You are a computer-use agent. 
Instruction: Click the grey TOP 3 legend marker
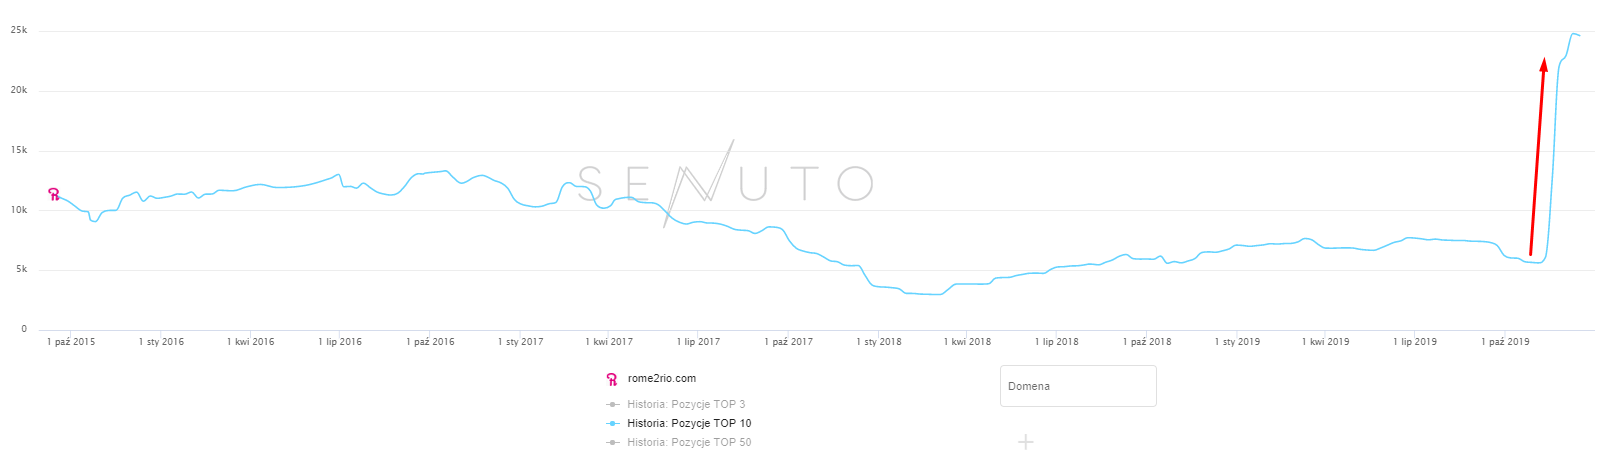pyautogui.click(x=612, y=405)
